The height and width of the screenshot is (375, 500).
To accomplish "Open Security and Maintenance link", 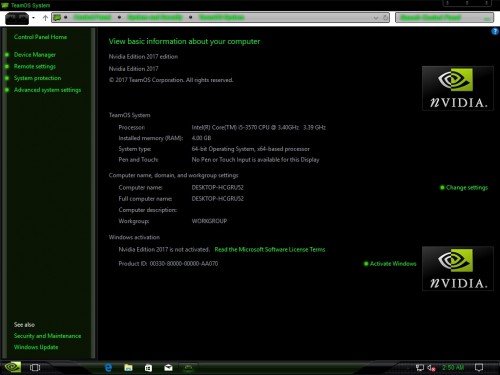I will tap(47, 336).
